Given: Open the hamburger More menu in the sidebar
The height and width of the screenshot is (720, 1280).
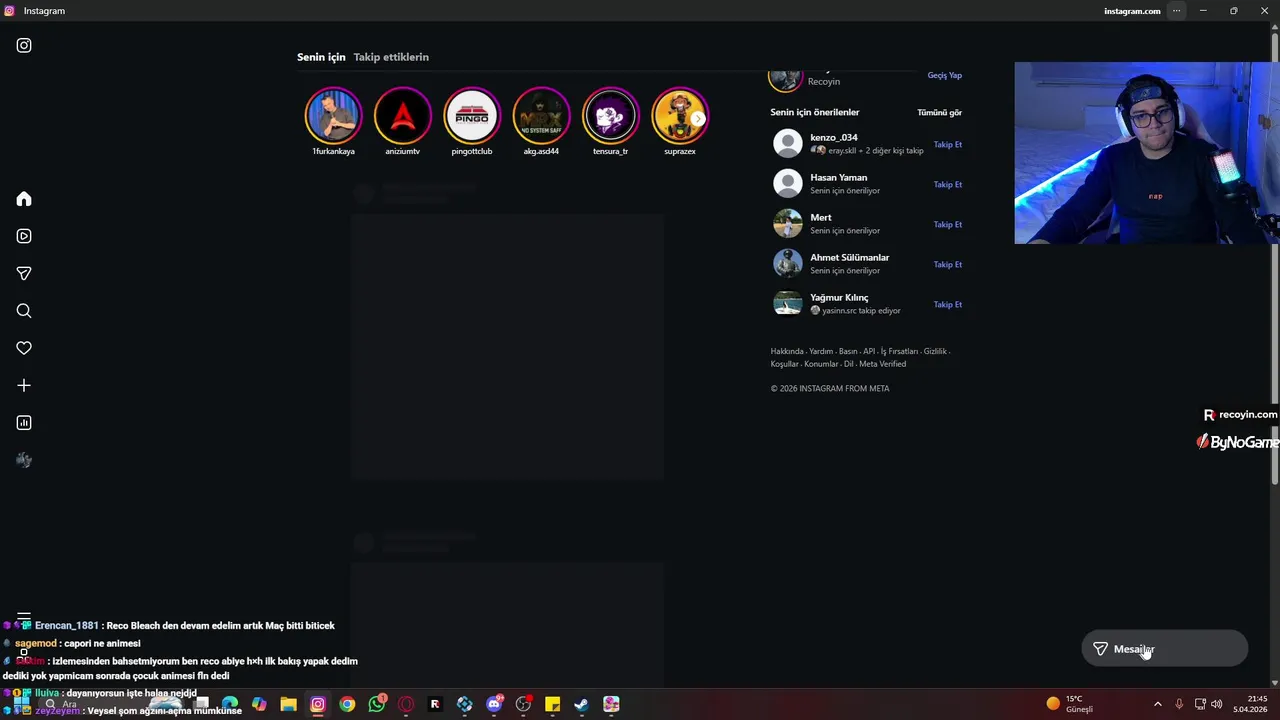Looking at the screenshot, I should coord(24,618).
